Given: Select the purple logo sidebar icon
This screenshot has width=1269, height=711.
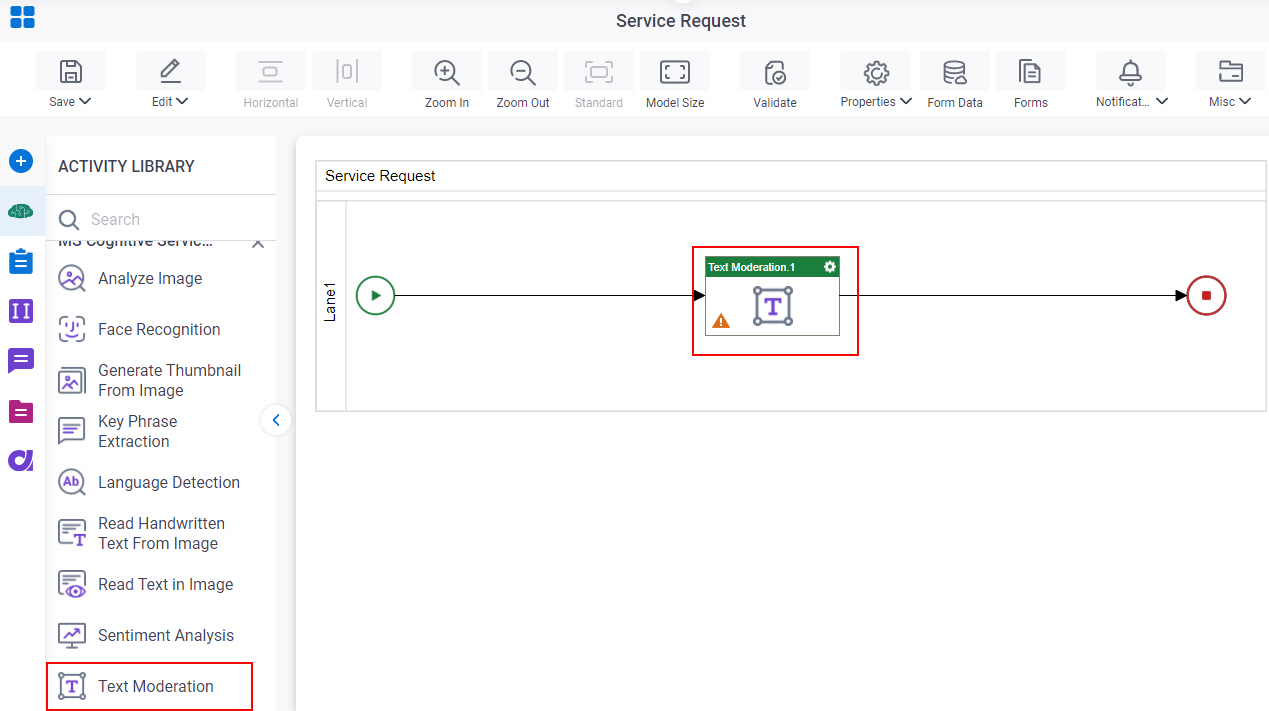Looking at the screenshot, I should coord(21,460).
